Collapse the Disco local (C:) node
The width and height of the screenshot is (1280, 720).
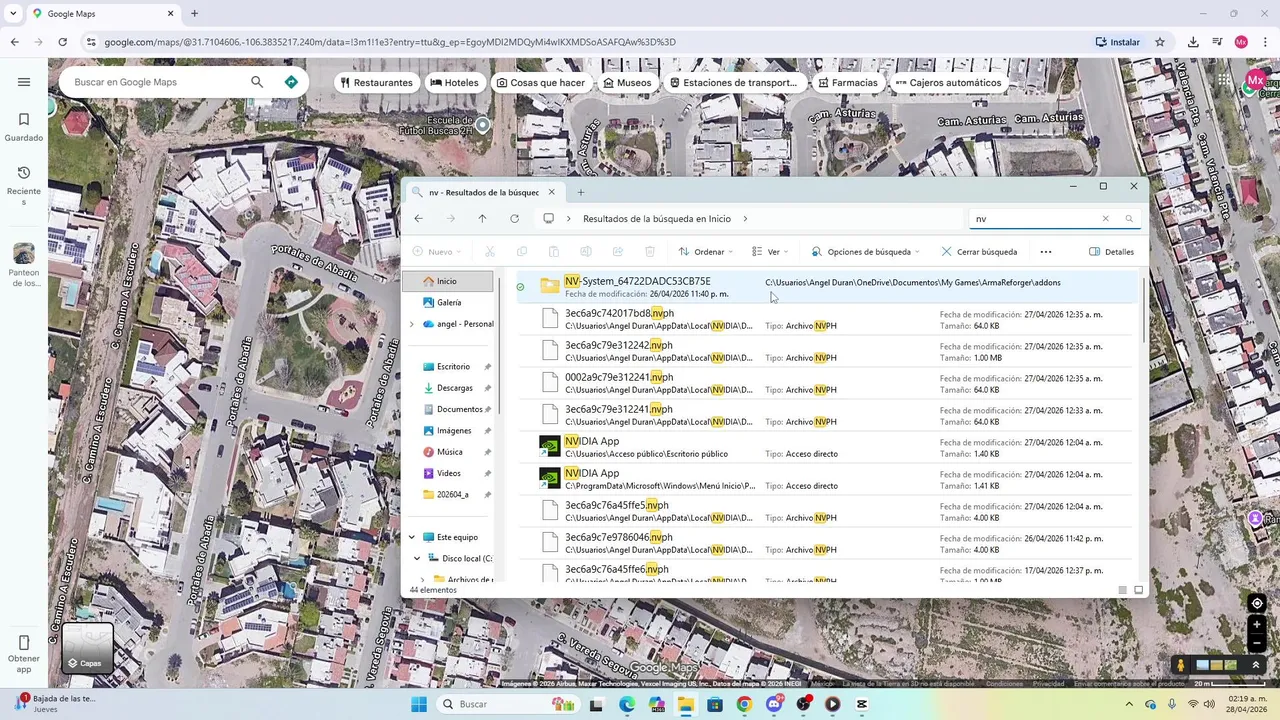tap(417, 558)
